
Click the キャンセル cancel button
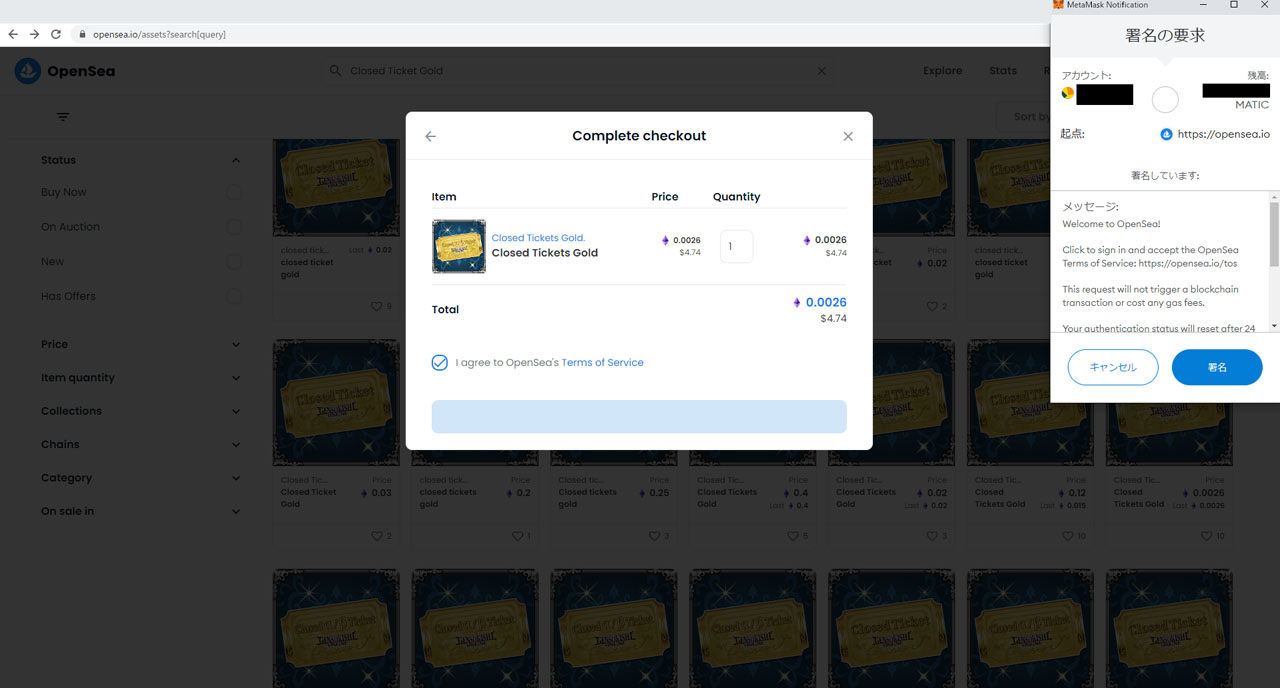click(x=1112, y=367)
